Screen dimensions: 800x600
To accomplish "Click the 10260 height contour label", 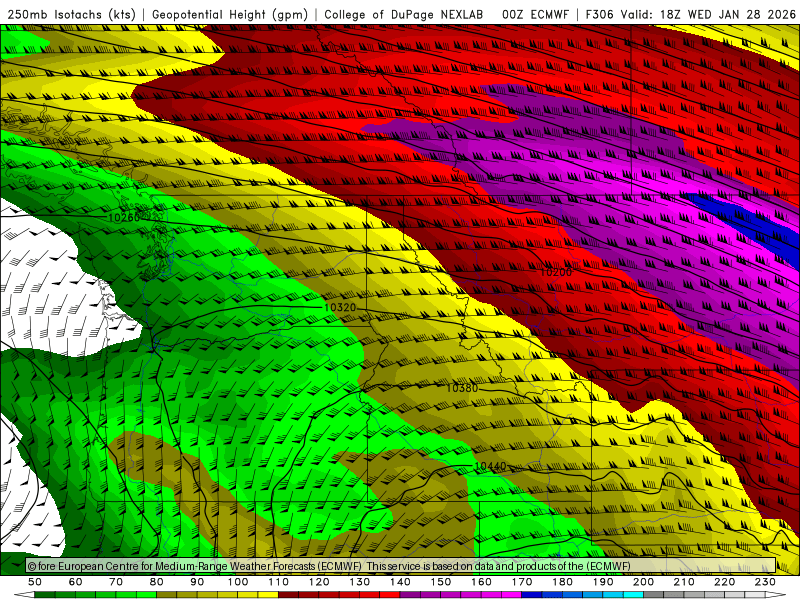I will click(123, 218).
